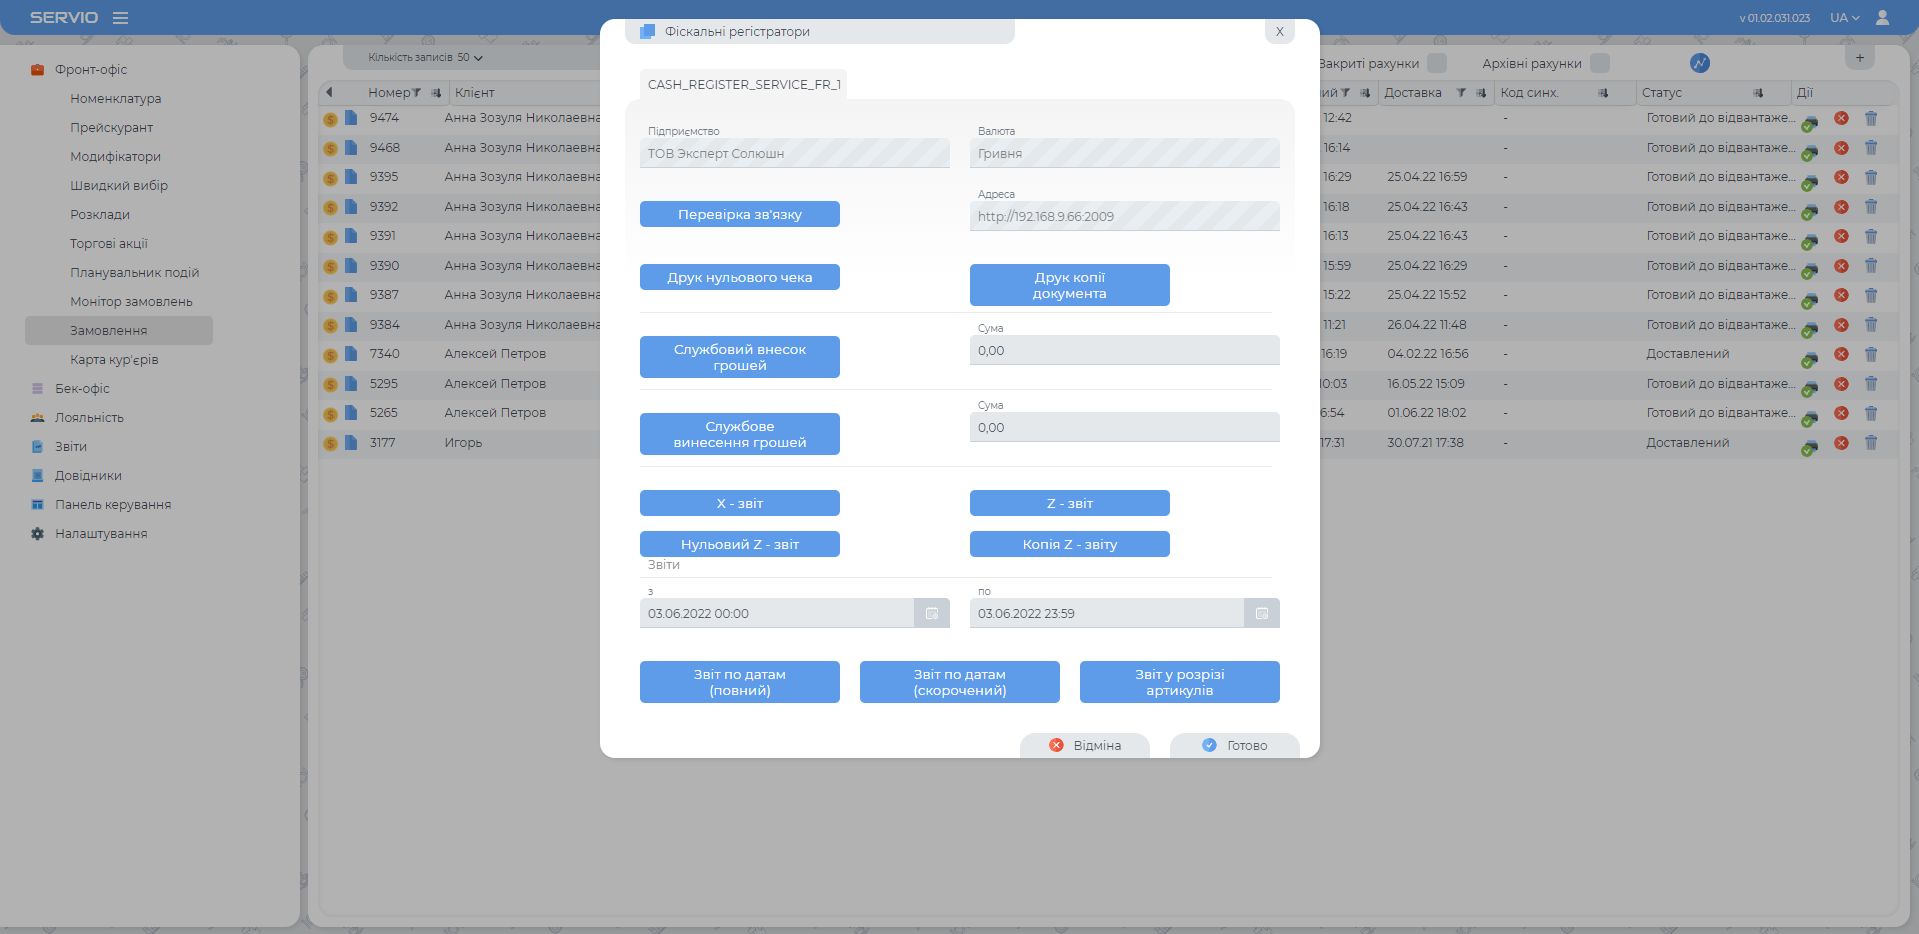Select the CASH_REGISTER_SERVICE_FR_1 tab
Screen dimensions: 1919x934
click(x=743, y=85)
